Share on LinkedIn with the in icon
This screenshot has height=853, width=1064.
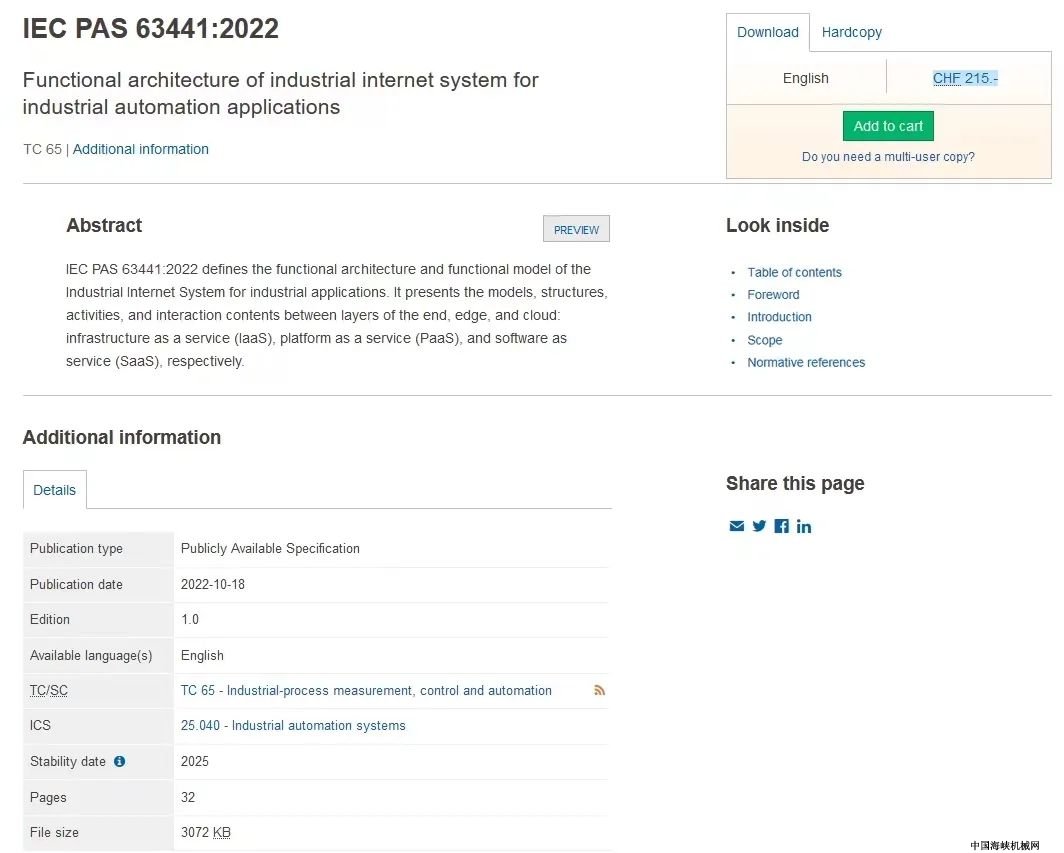click(803, 527)
